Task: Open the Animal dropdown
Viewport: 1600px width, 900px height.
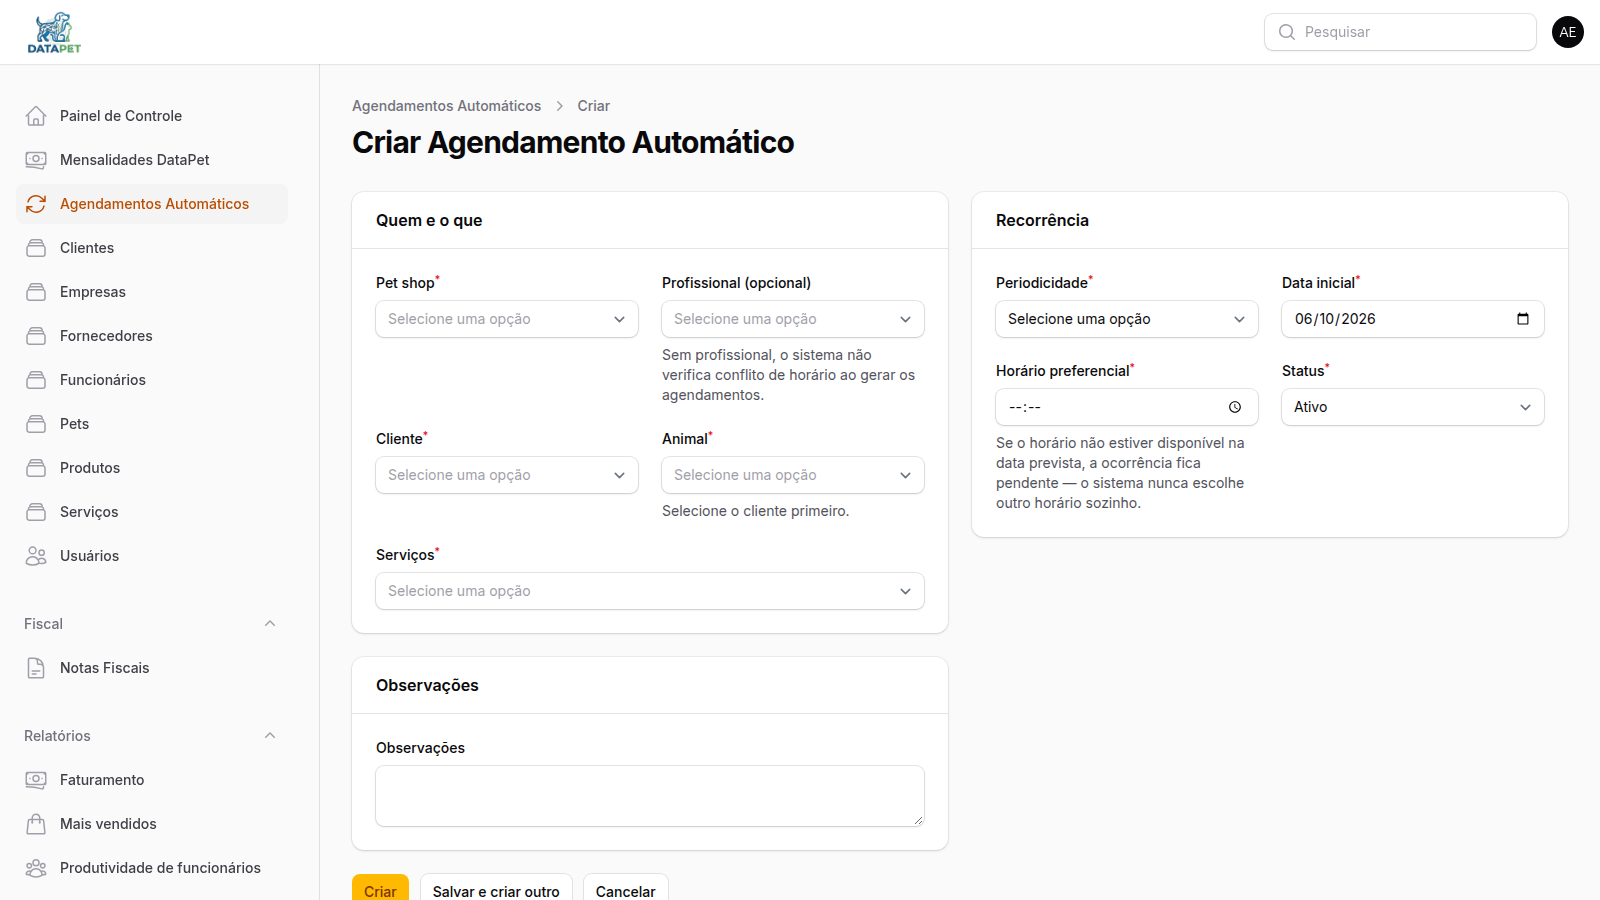Action: point(793,475)
